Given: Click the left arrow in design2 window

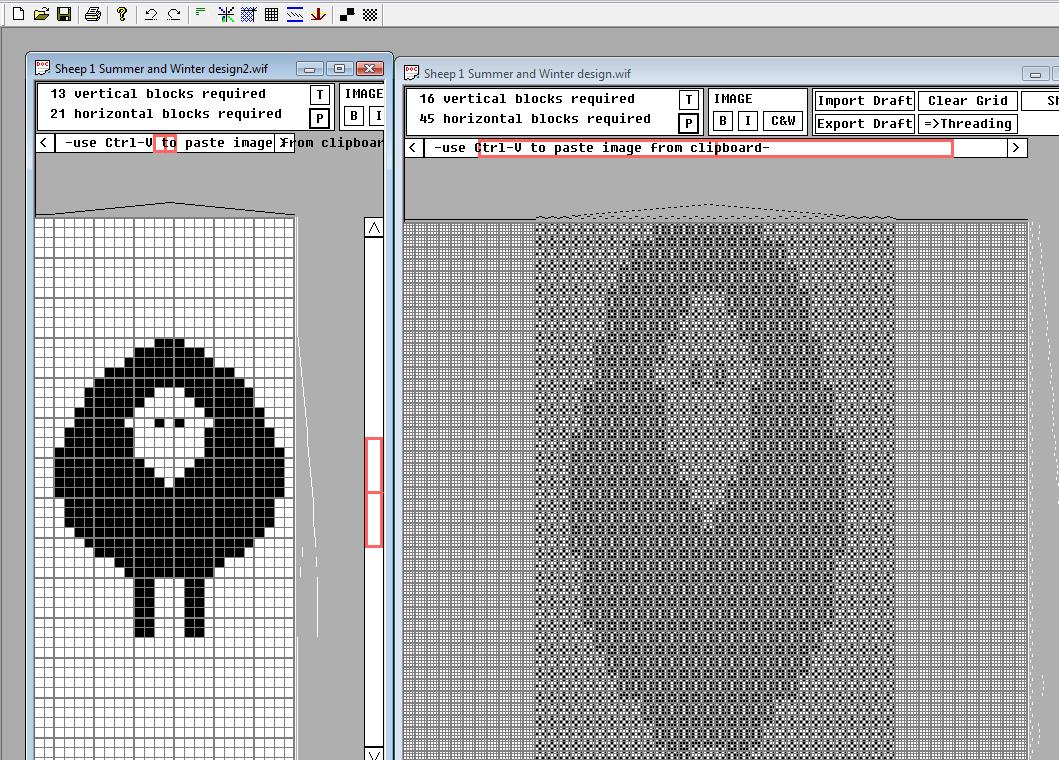Looking at the screenshot, I should (44, 143).
